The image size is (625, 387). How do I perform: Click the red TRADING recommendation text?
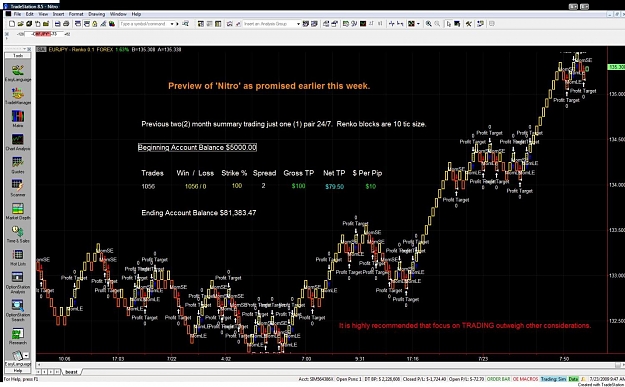[465, 326]
